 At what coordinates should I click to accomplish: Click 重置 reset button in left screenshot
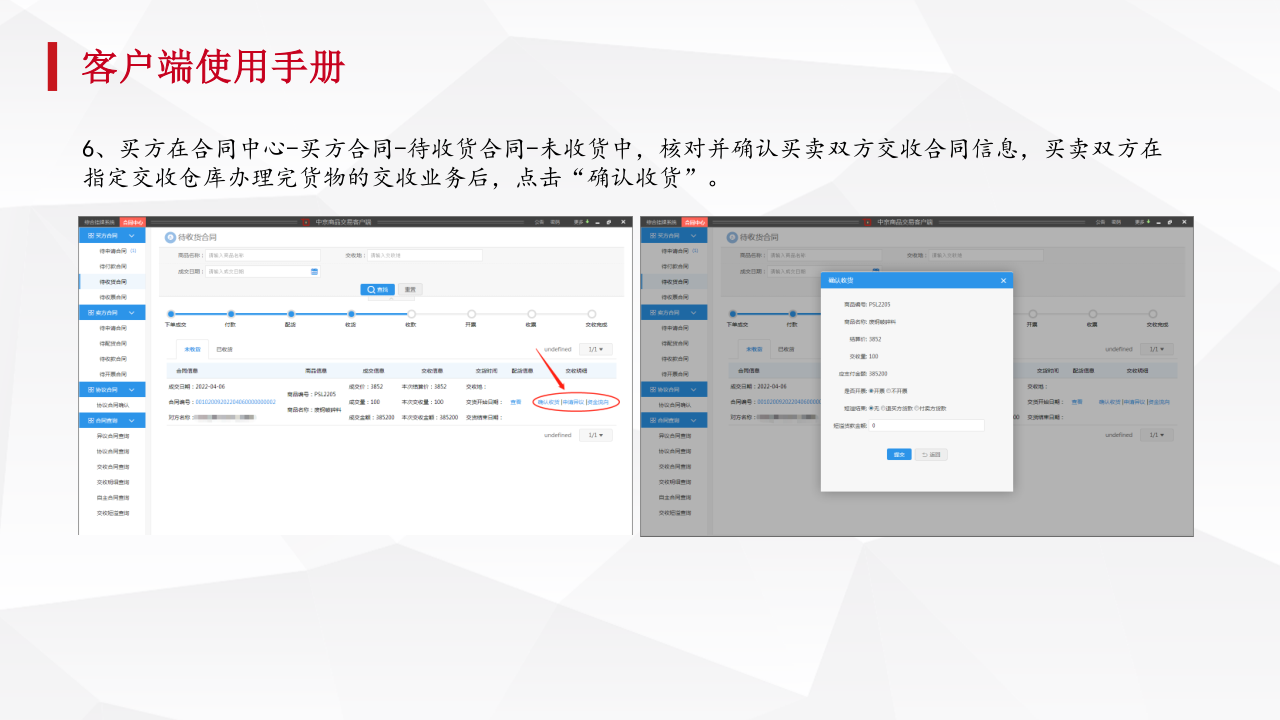(x=410, y=289)
